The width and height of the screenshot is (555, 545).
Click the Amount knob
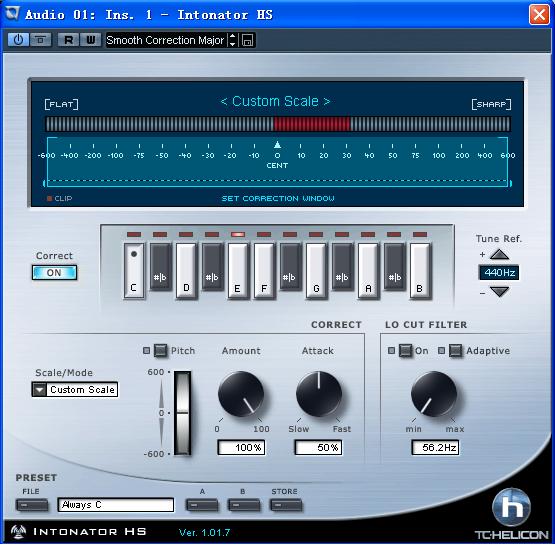tap(241, 394)
